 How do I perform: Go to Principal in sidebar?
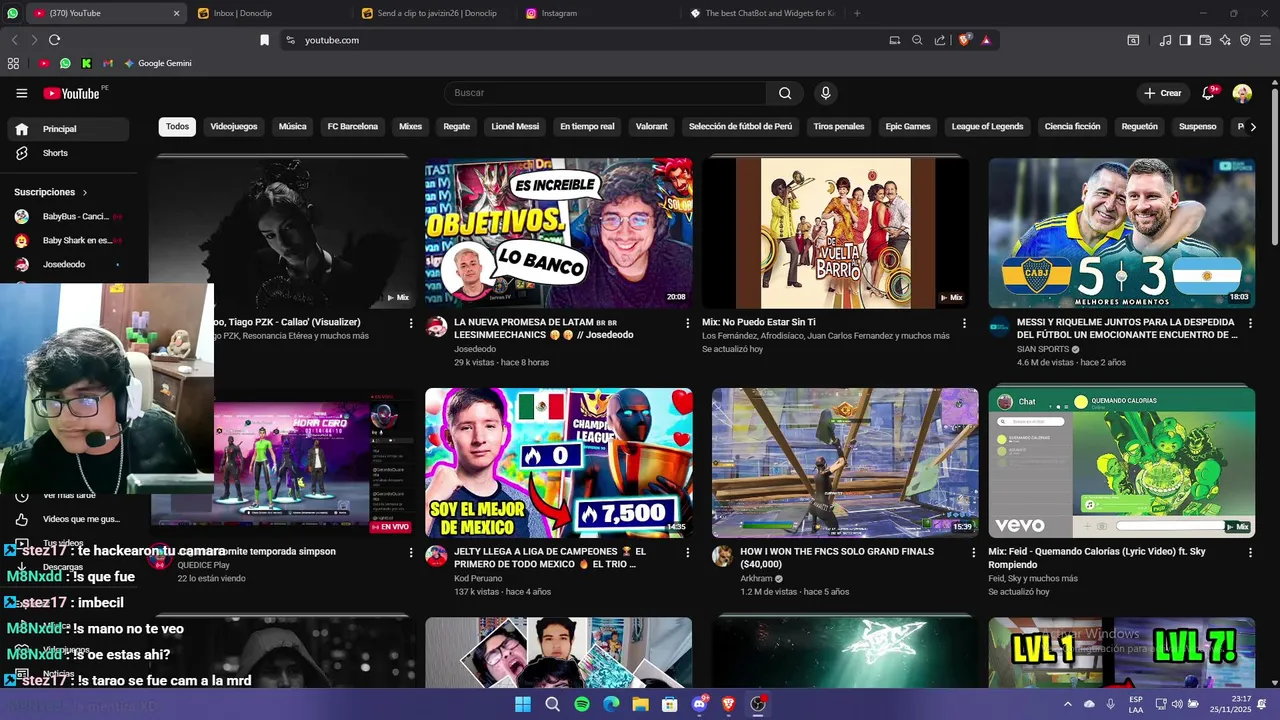[68, 129]
